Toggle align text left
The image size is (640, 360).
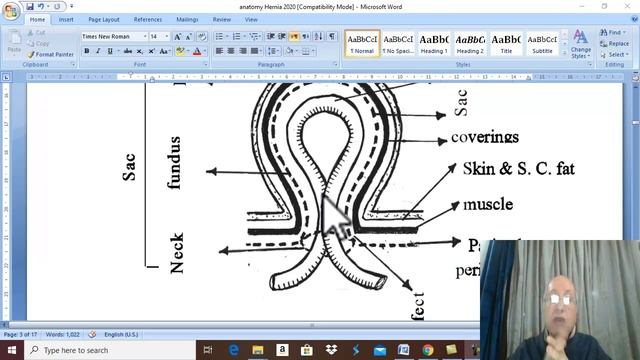coord(219,51)
